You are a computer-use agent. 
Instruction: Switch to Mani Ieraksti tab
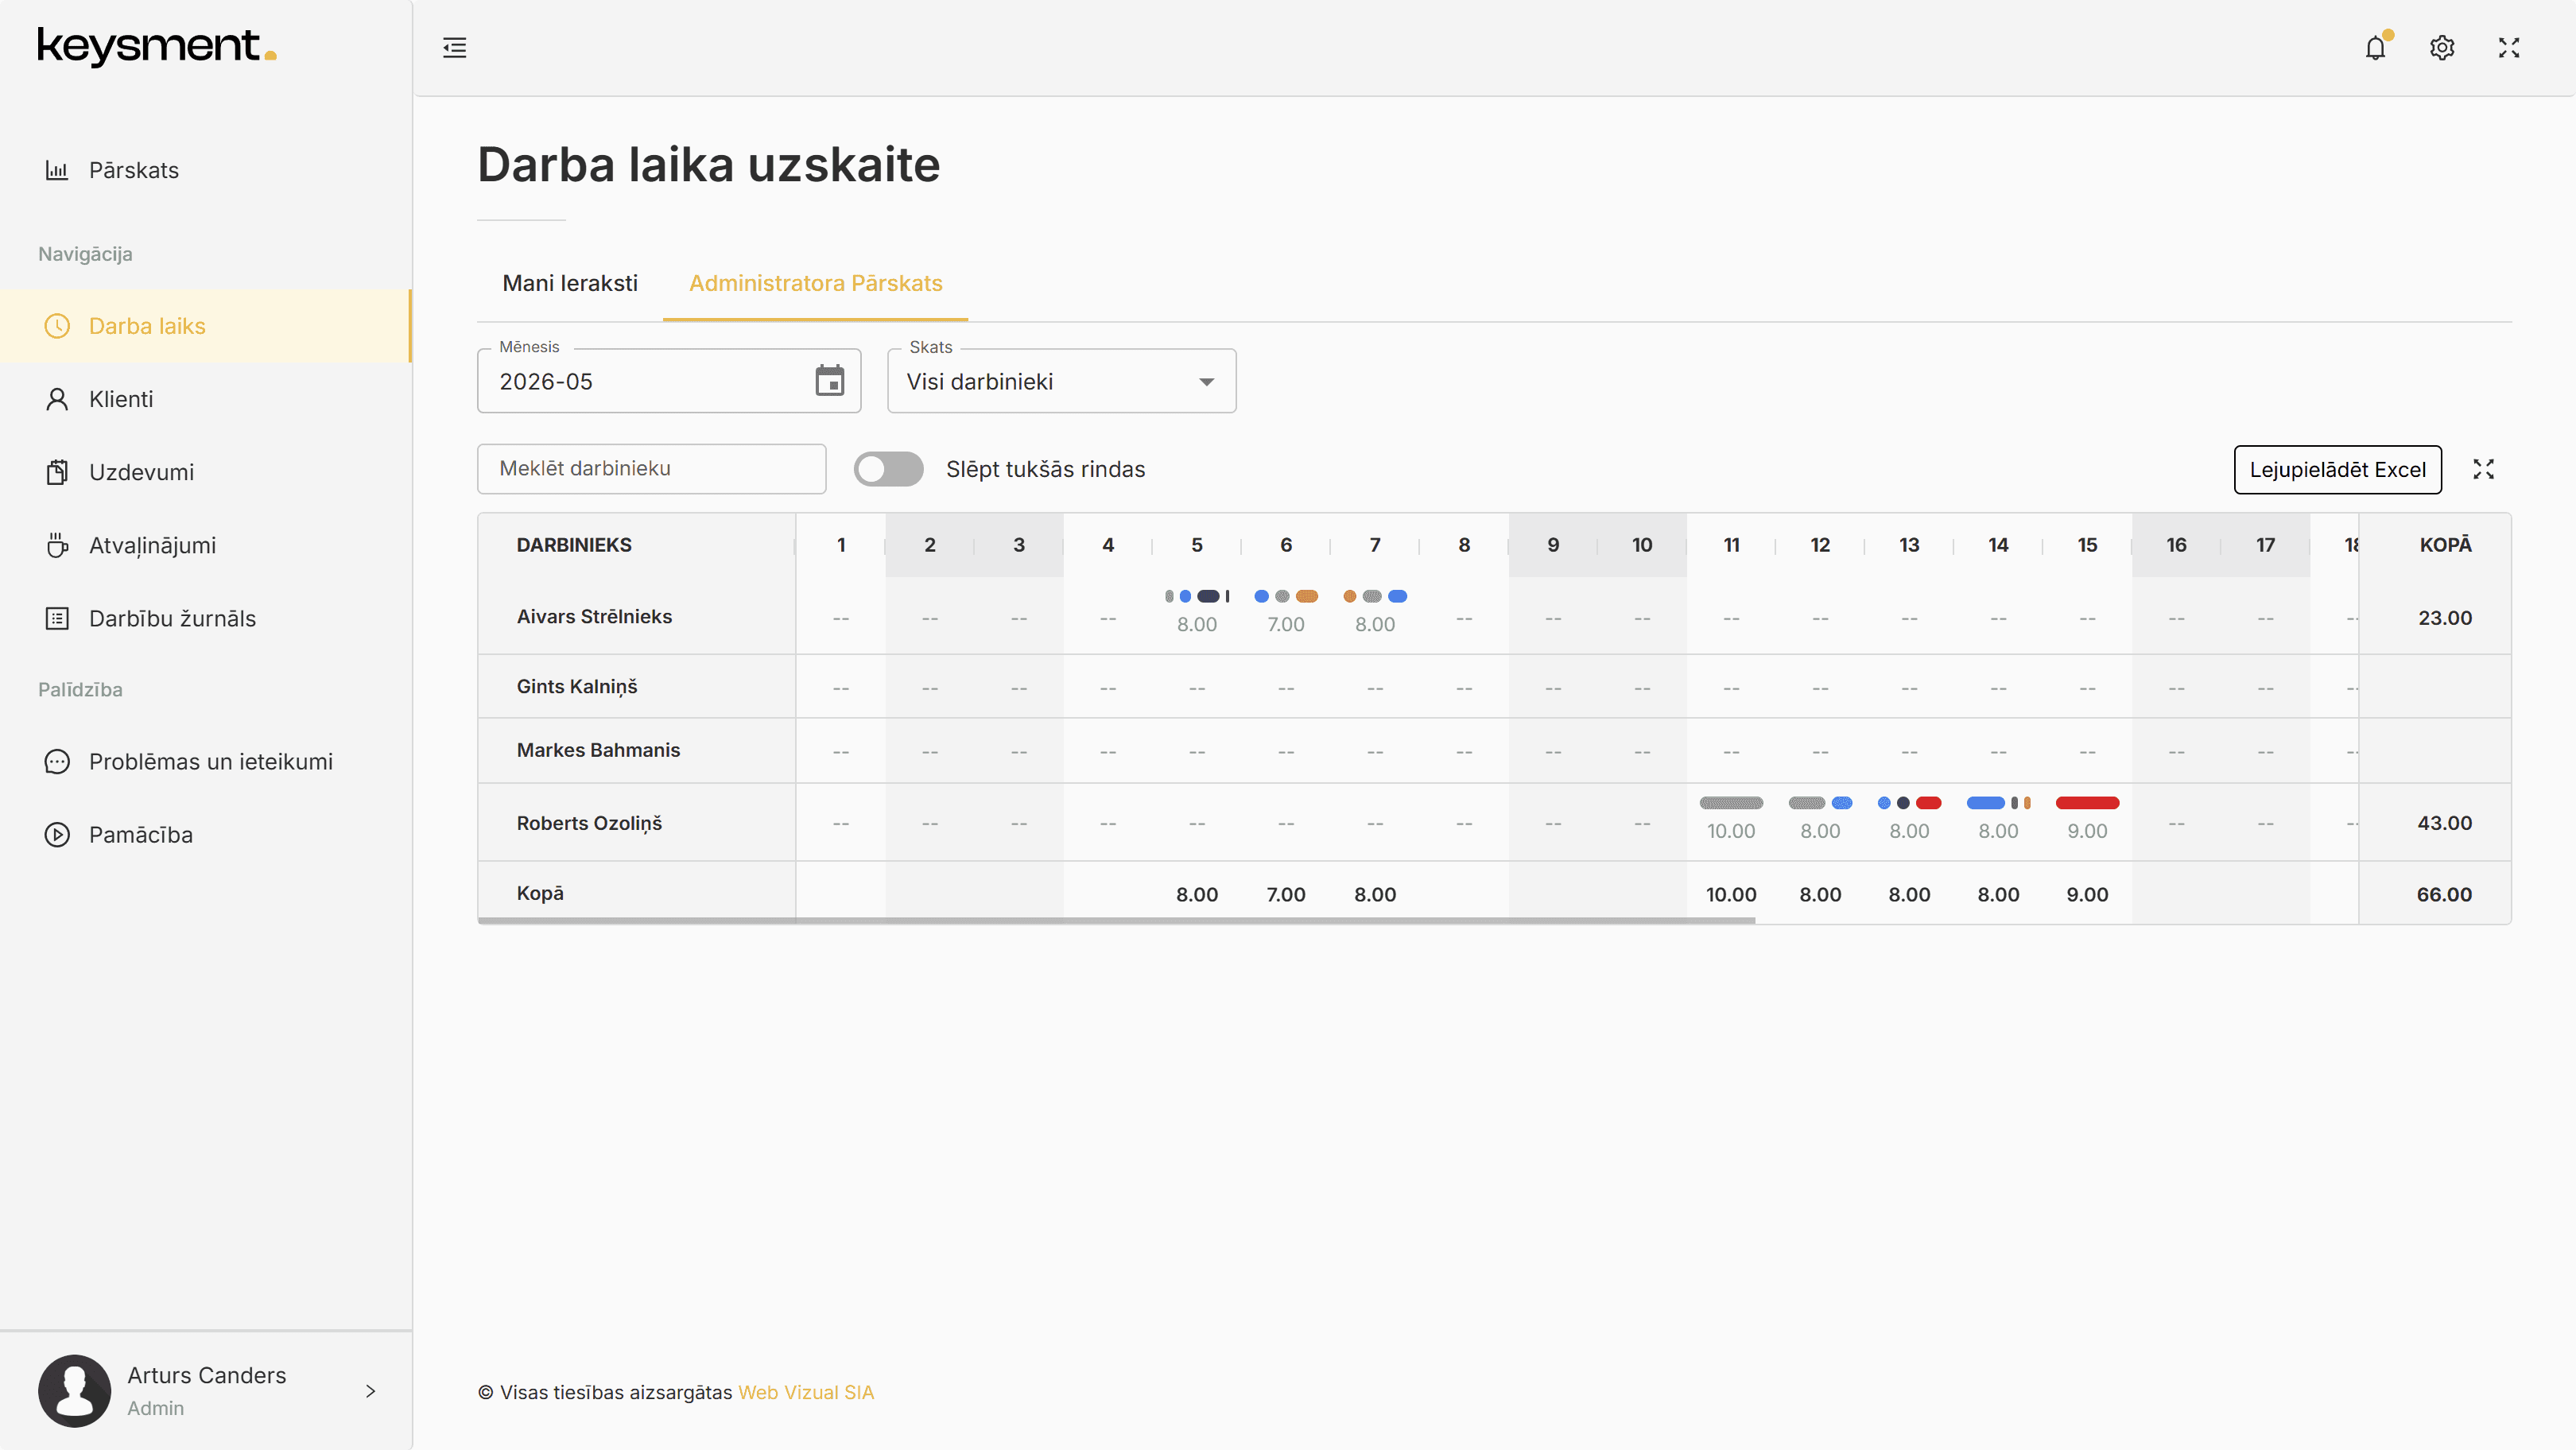click(570, 283)
